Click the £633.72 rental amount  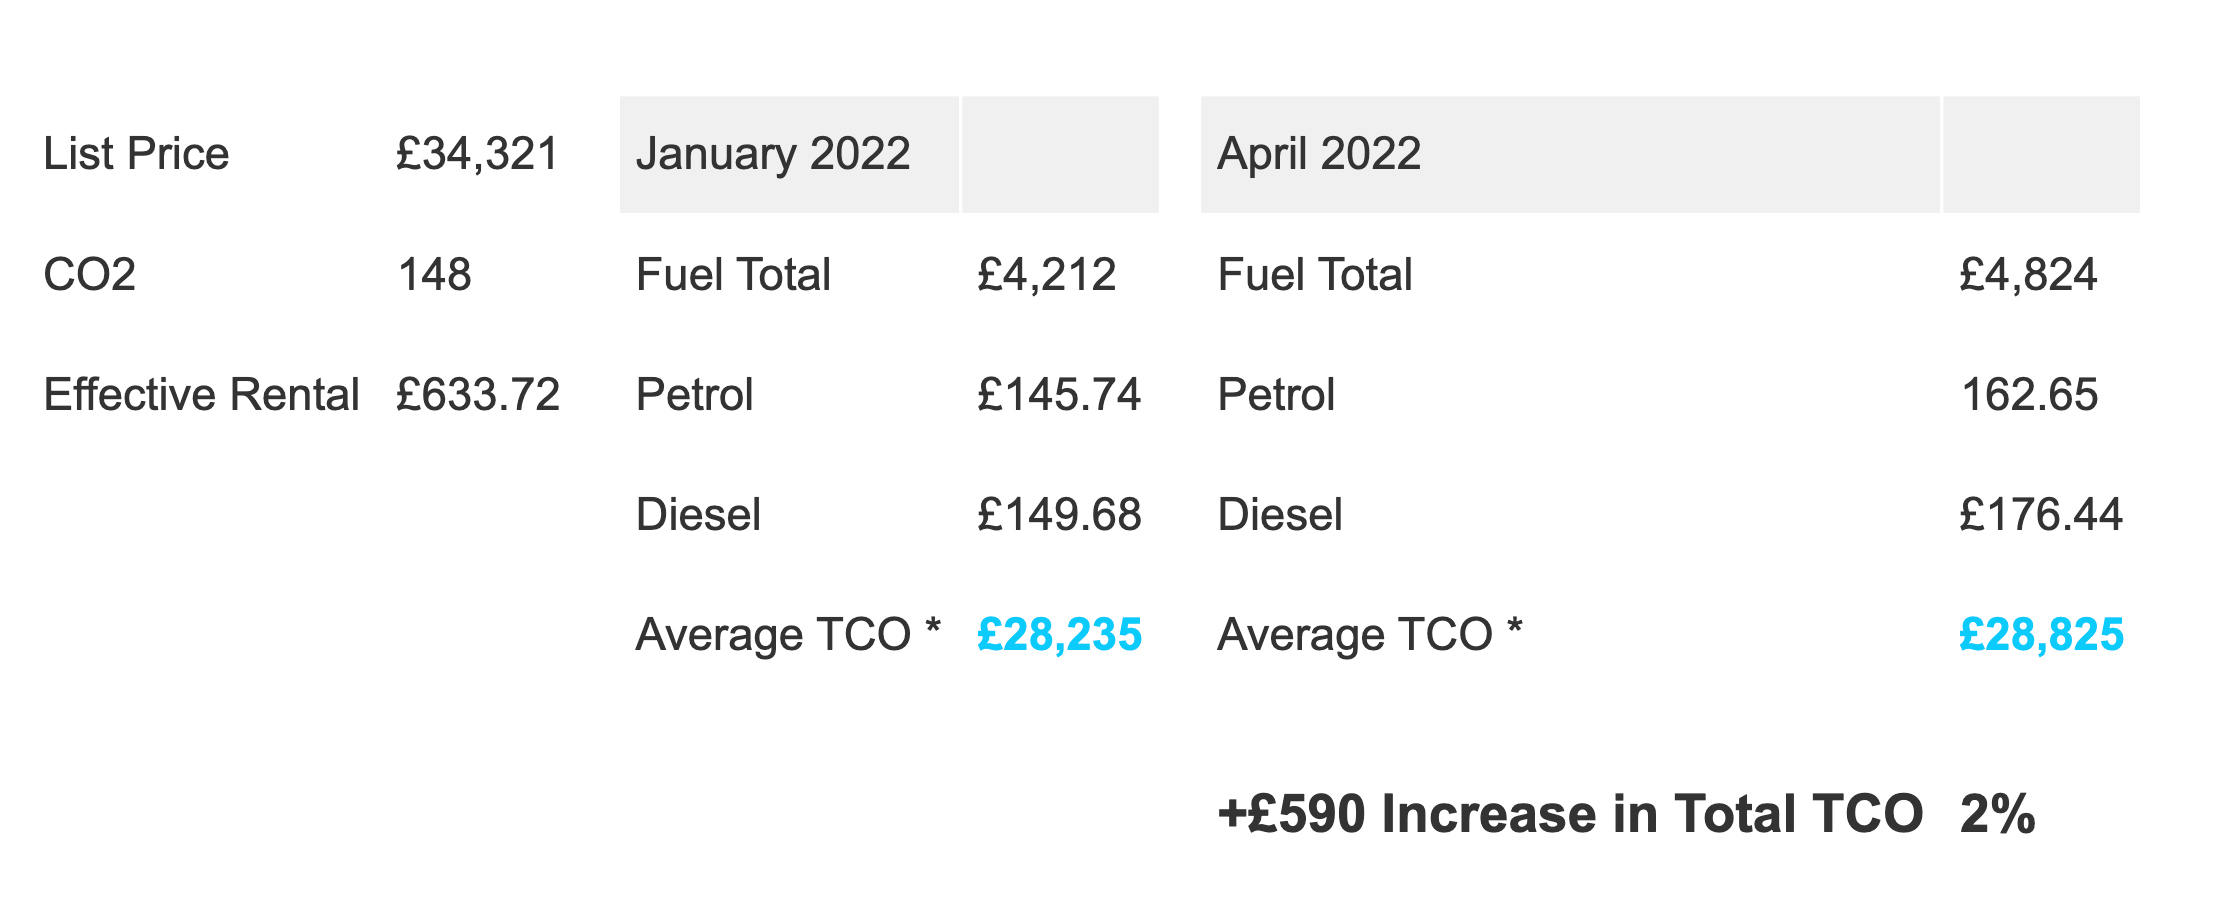tap(477, 395)
